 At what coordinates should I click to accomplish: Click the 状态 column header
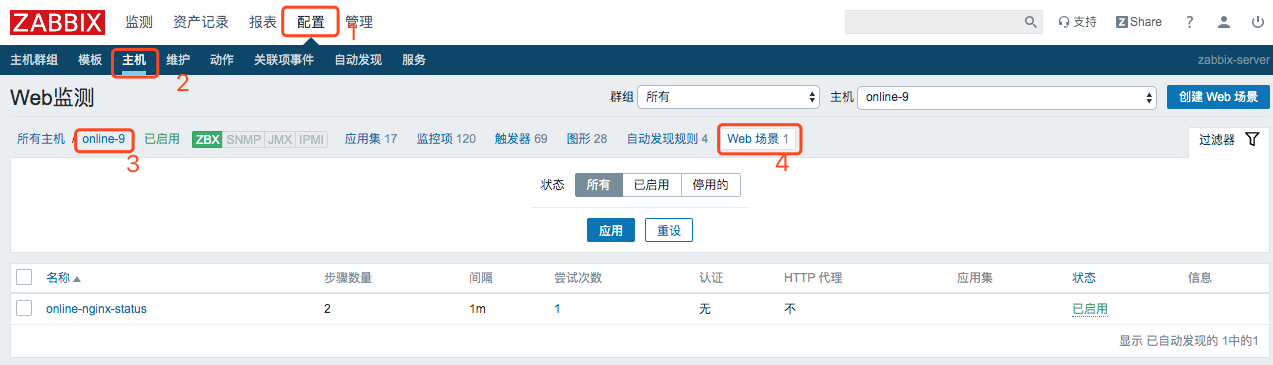[x=1084, y=277]
